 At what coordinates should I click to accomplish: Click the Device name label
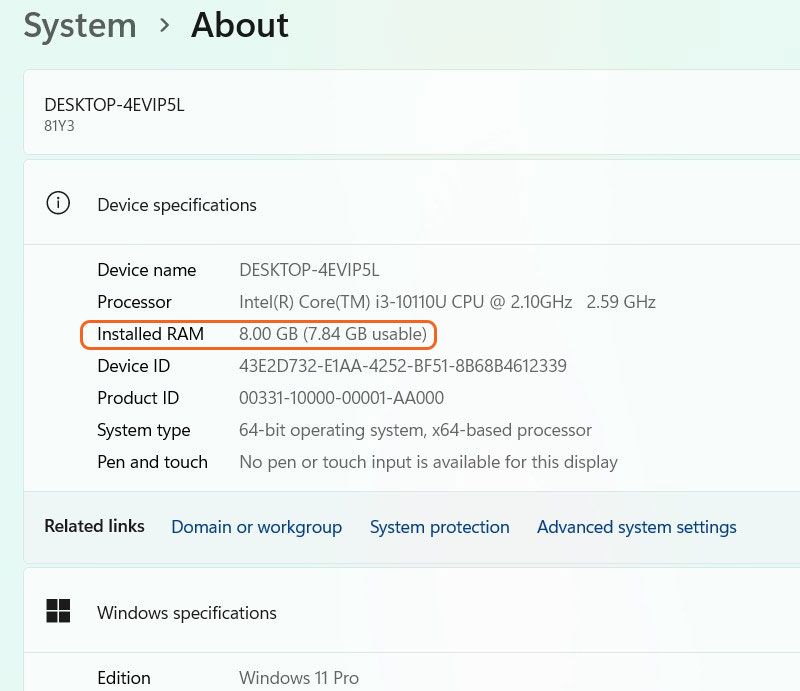pyautogui.click(x=146, y=270)
